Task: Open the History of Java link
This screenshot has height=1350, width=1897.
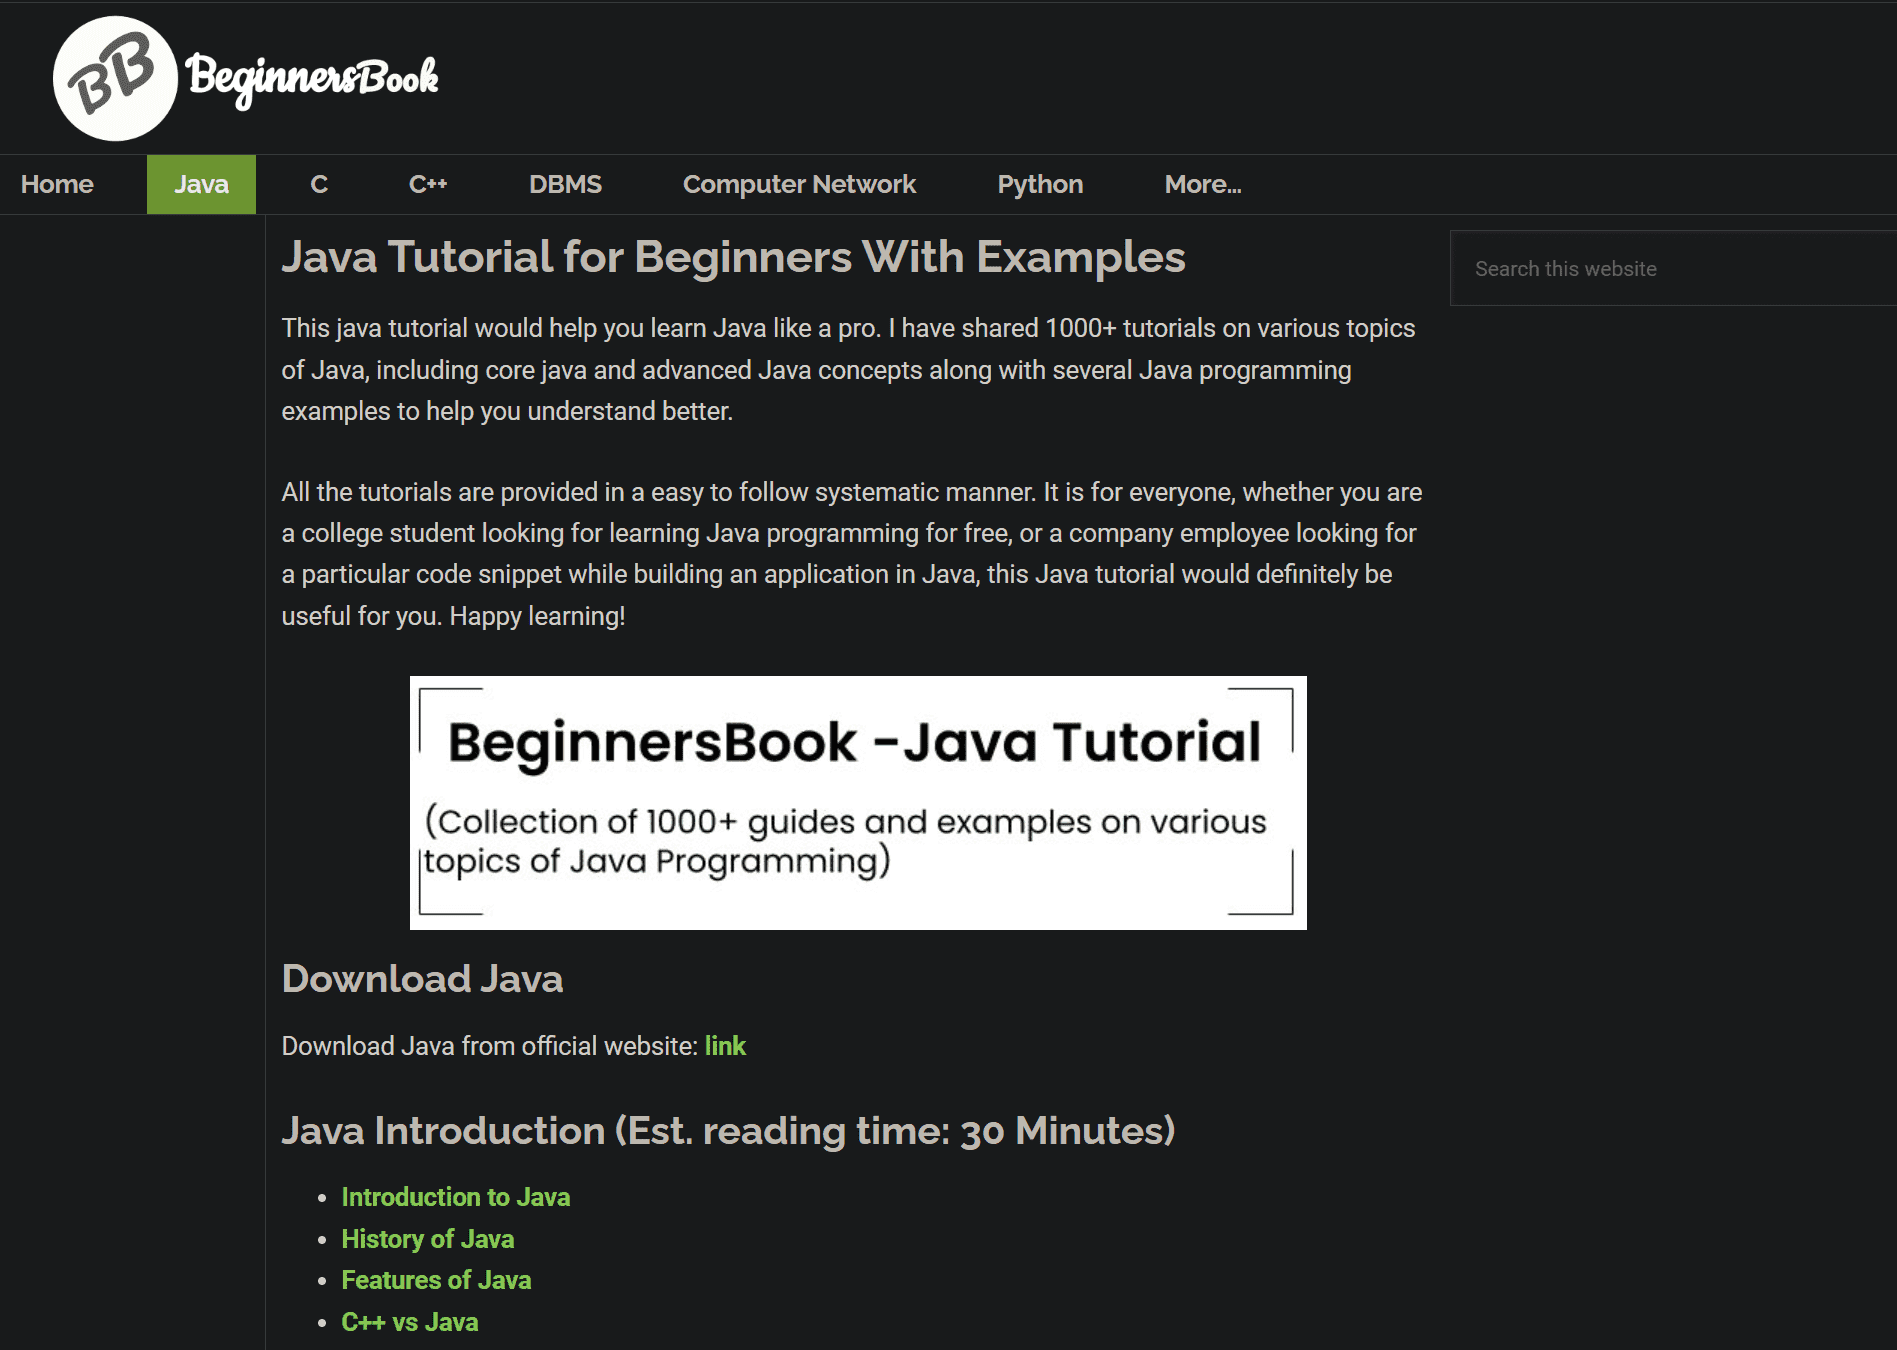Action: click(428, 1239)
